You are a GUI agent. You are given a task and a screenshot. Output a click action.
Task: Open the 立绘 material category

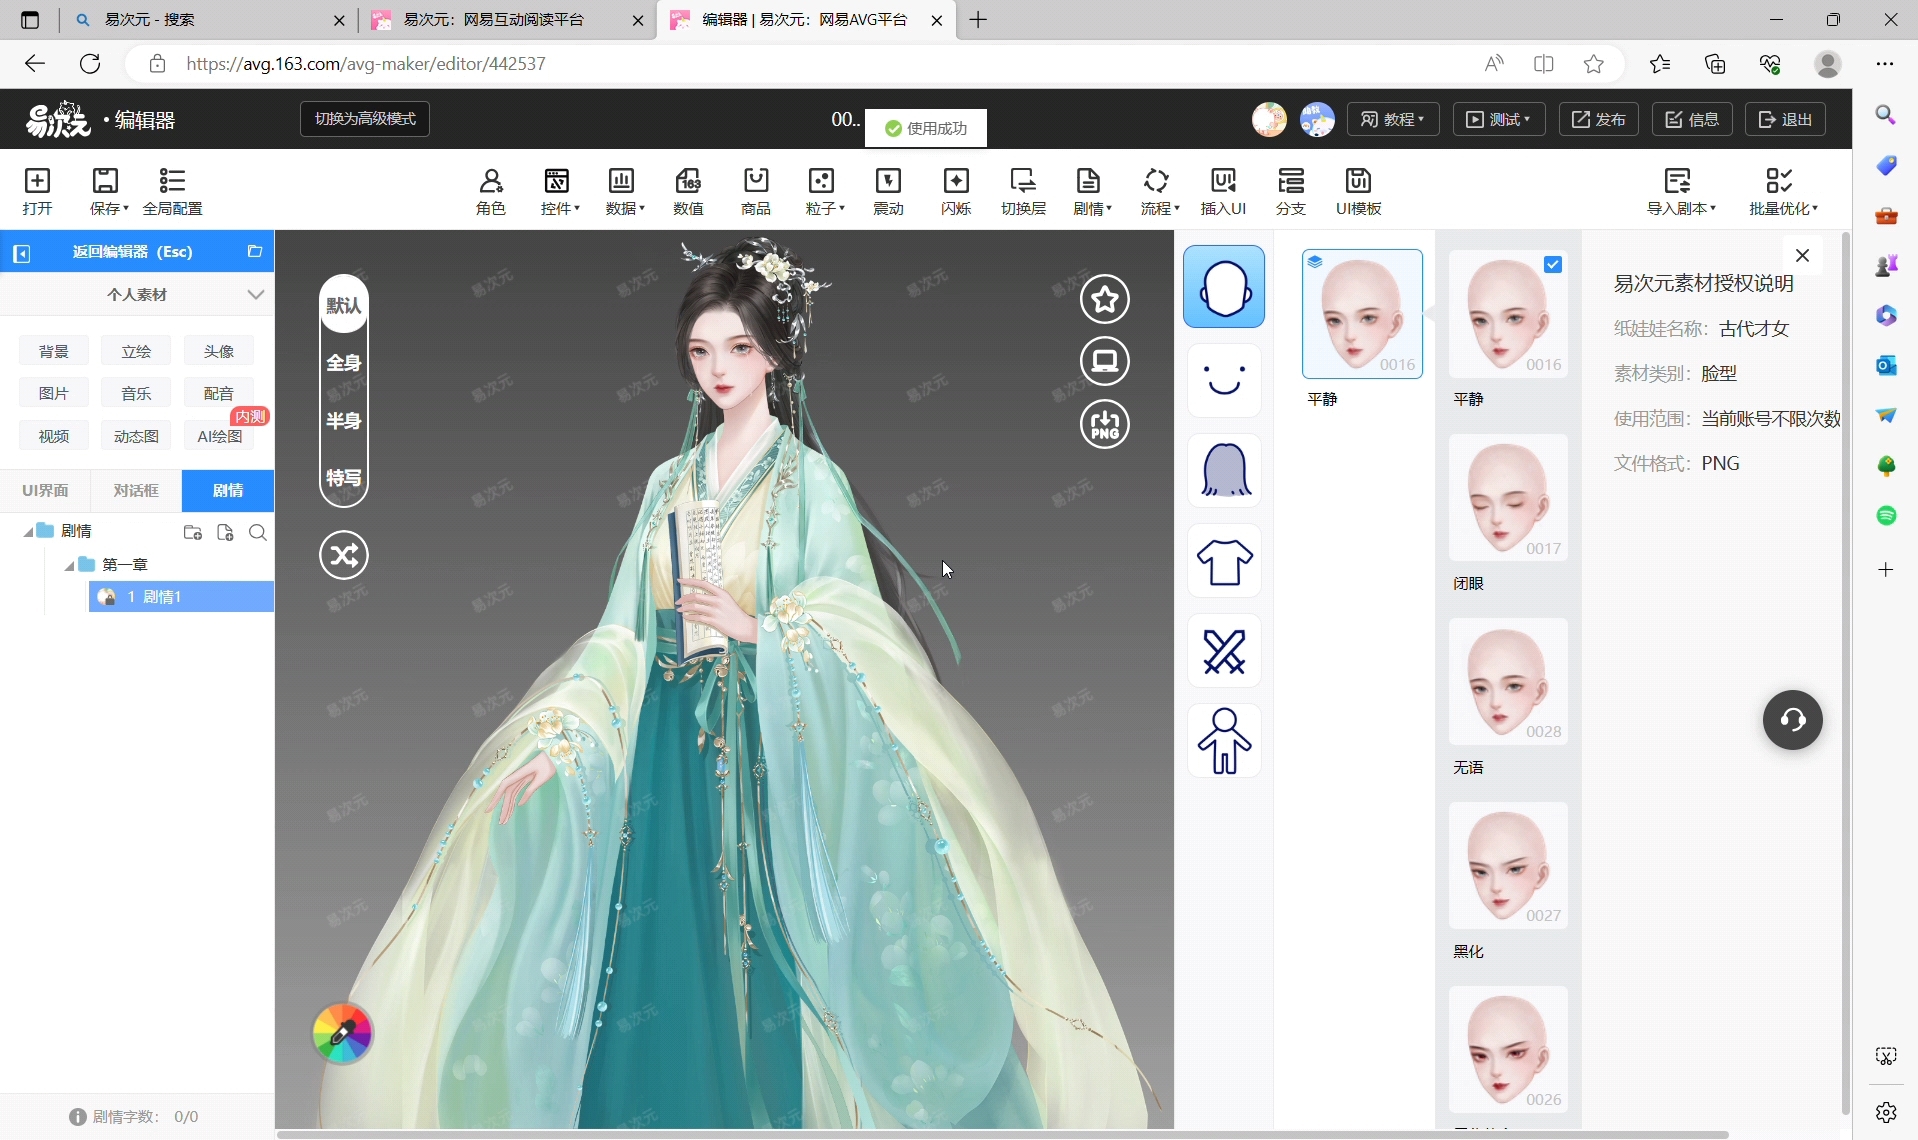[x=136, y=351]
